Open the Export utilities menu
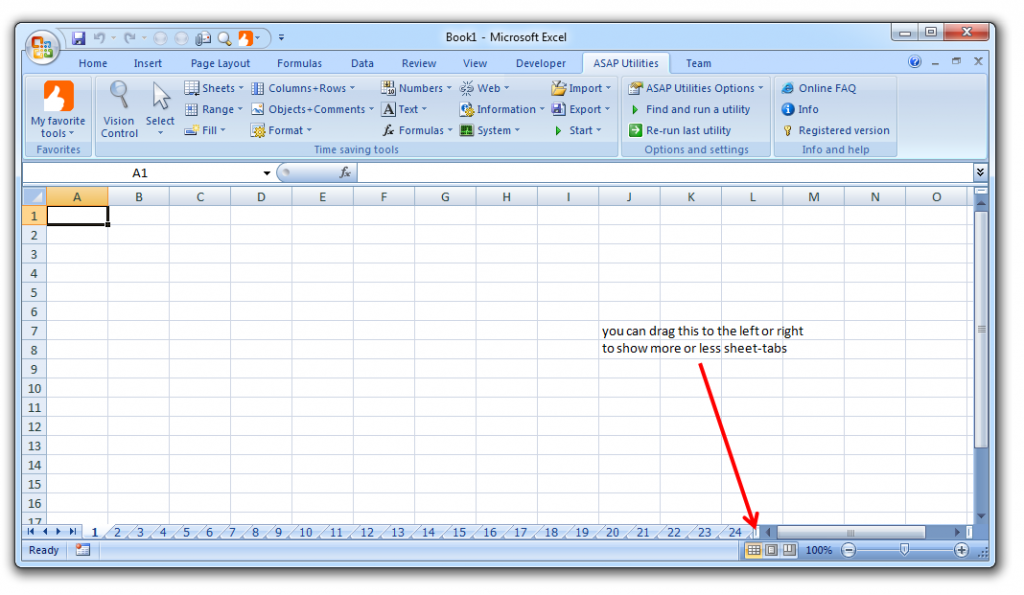The image size is (1024, 595). (x=581, y=109)
